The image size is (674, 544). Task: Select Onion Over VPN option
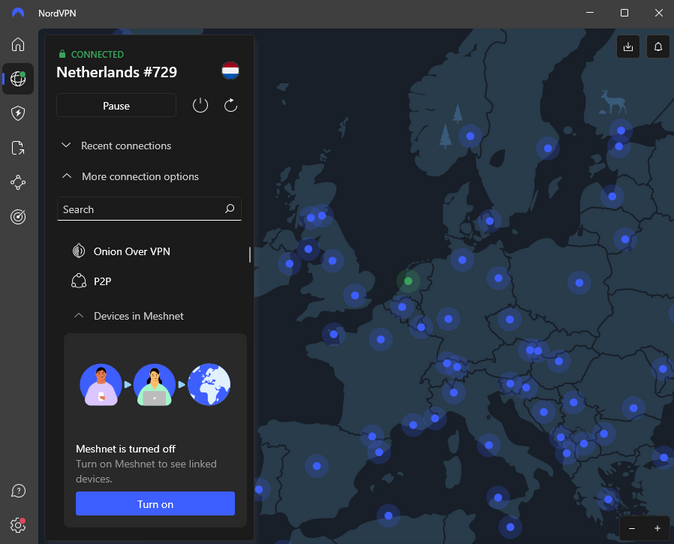(131, 251)
